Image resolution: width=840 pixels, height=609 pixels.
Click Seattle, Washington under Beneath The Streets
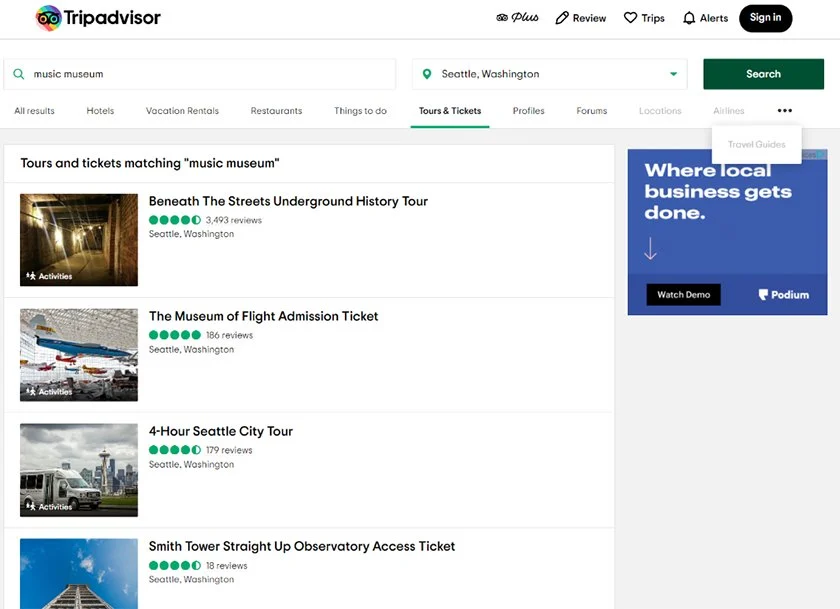click(191, 234)
